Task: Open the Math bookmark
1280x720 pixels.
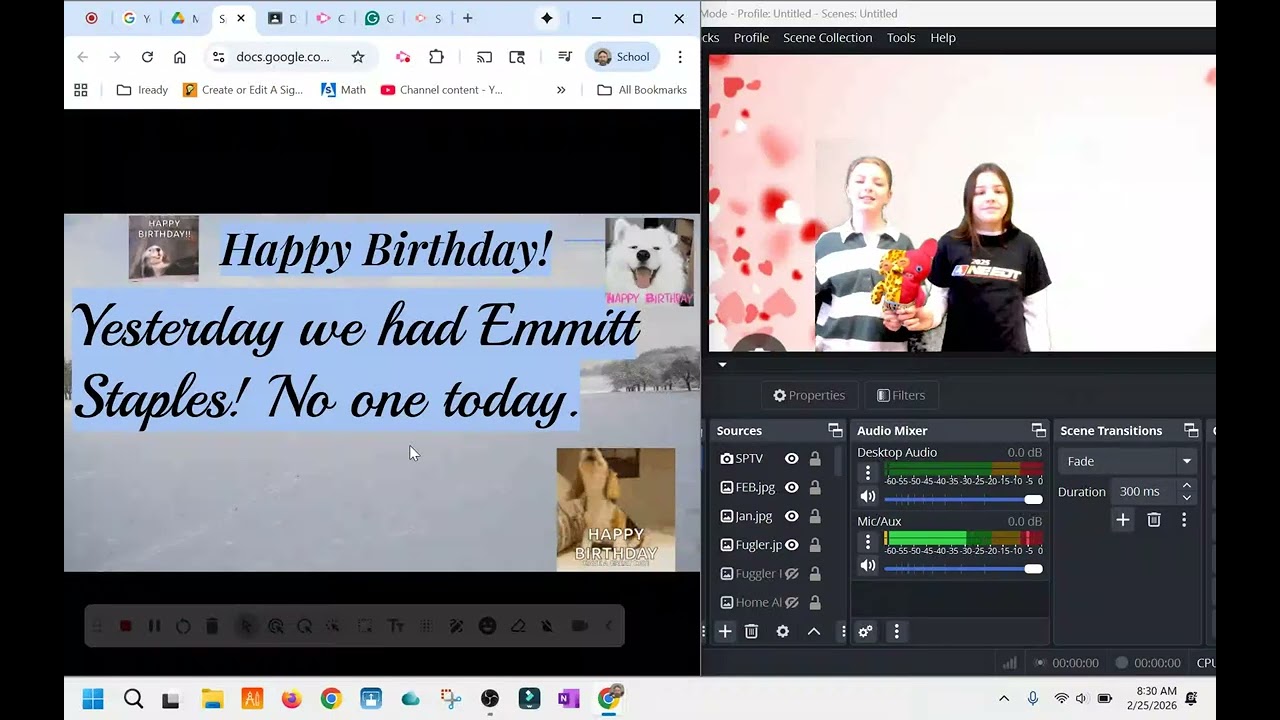Action: pos(343,90)
